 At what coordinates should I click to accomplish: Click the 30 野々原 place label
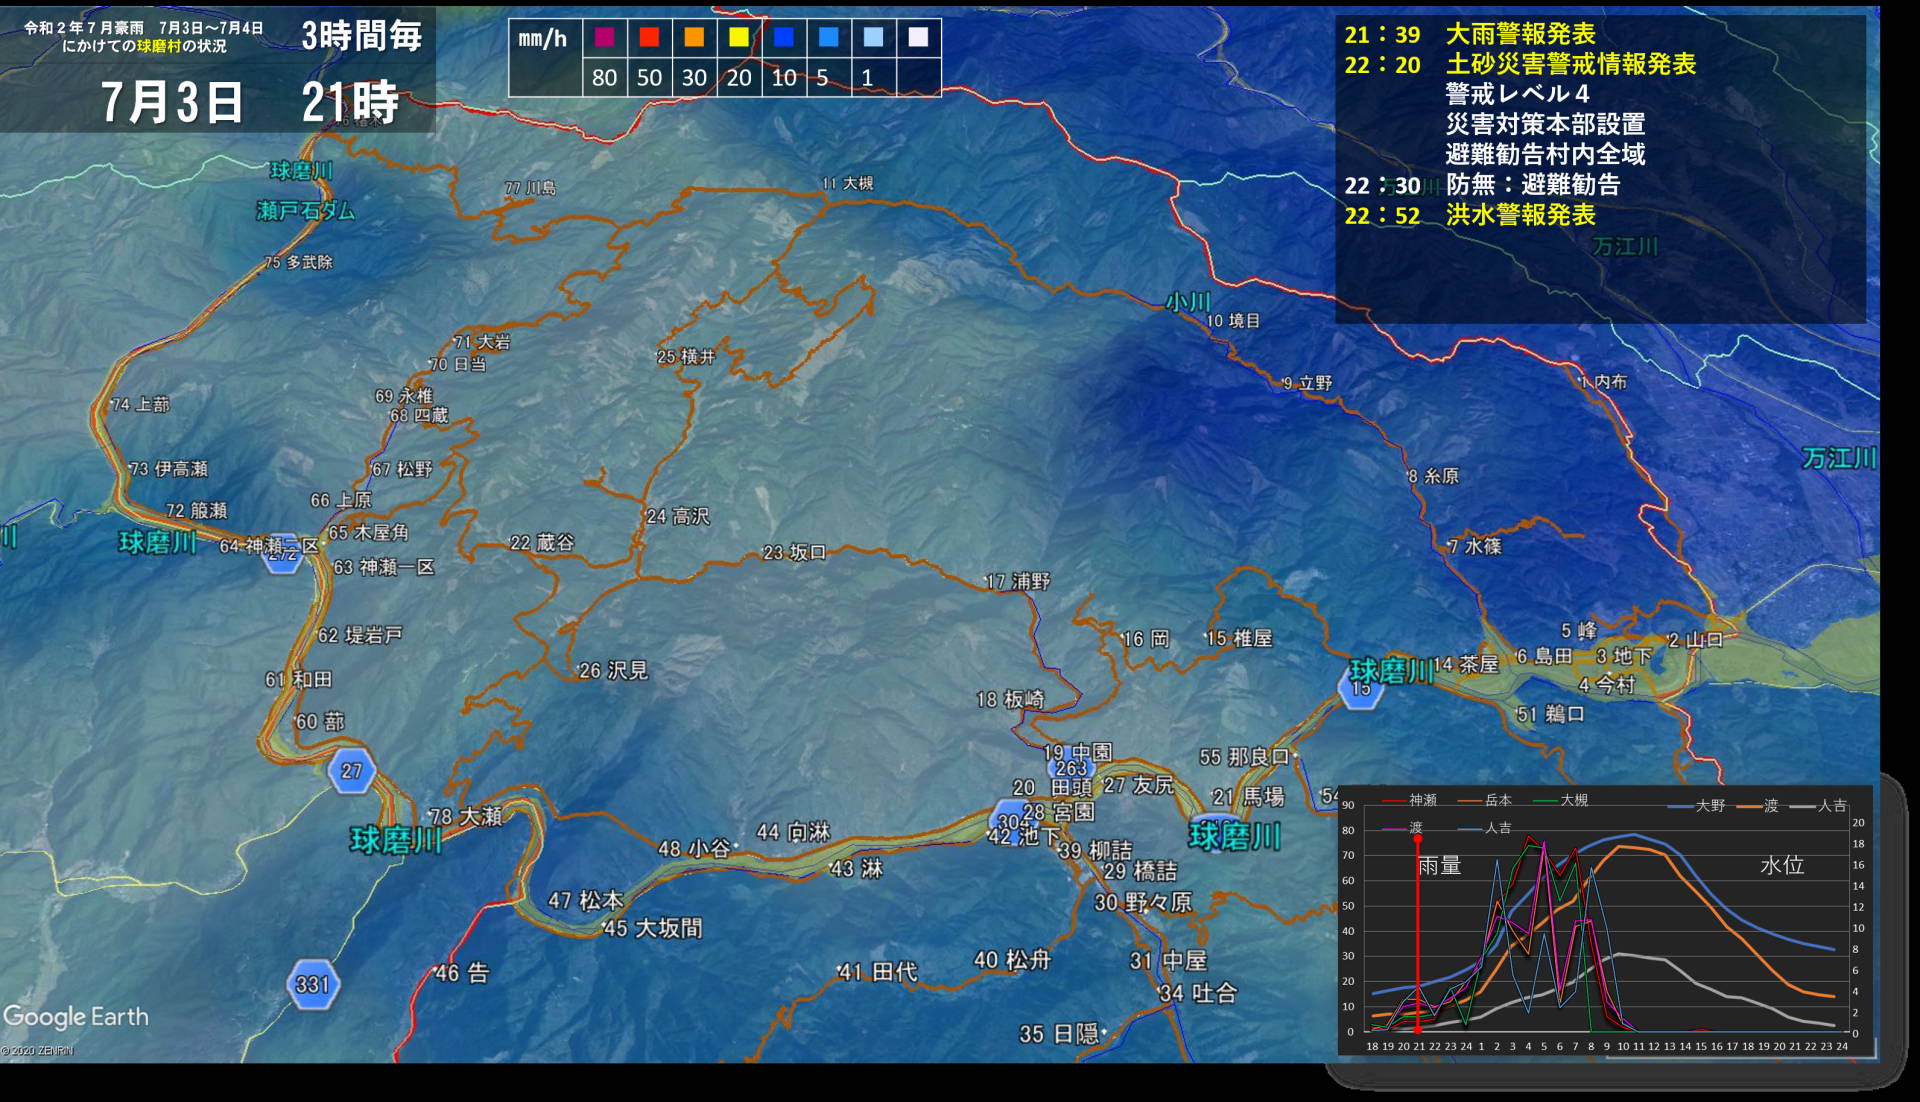click(1143, 903)
